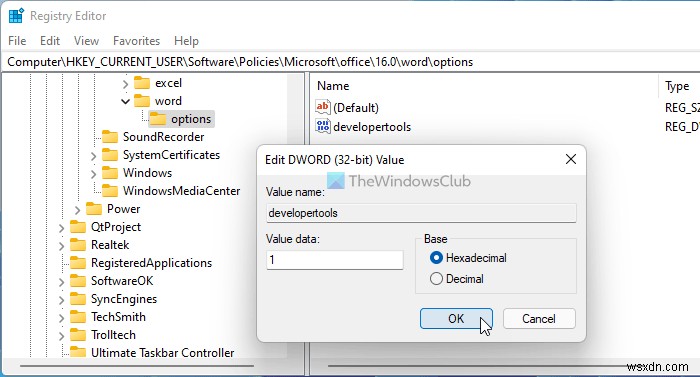
Task: Select the QtProject folder icon
Action: [x=78, y=227]
